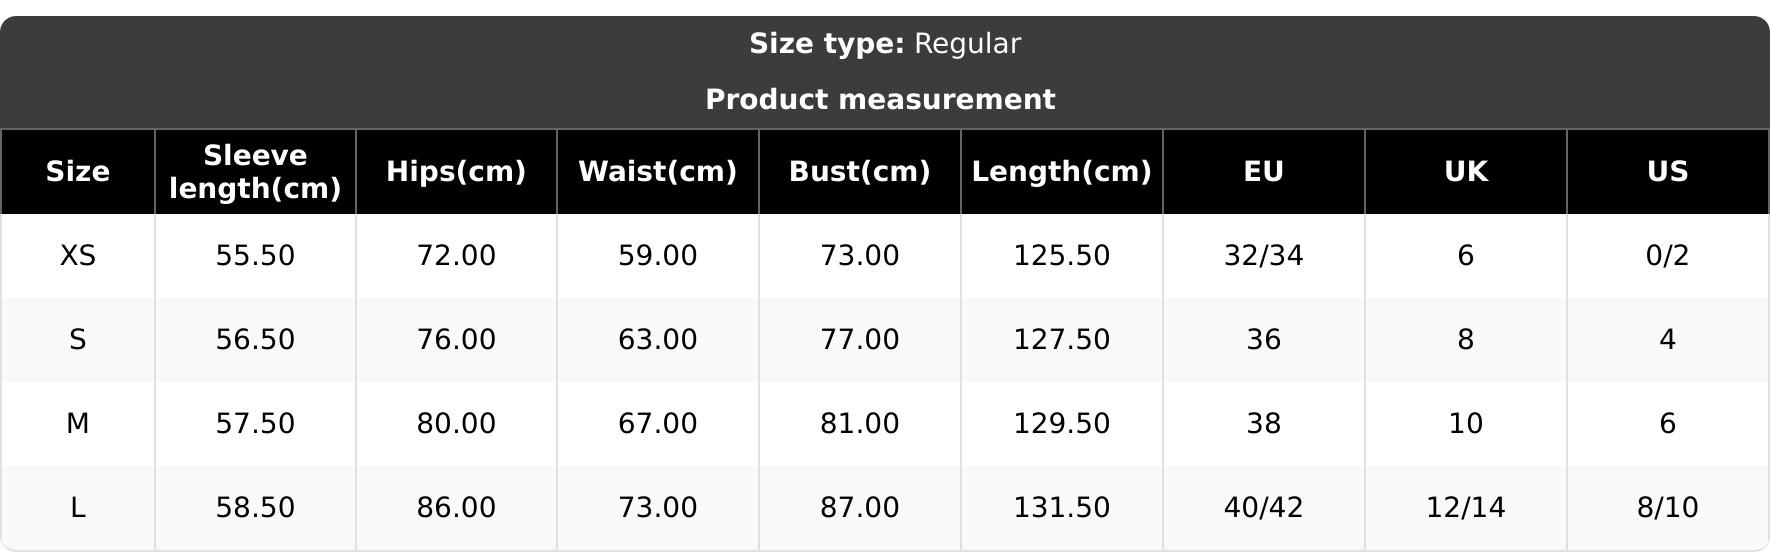This screenshot has height=552, width=1770.
Task: Select the UK column header
Action: (x=1466, y=172)
